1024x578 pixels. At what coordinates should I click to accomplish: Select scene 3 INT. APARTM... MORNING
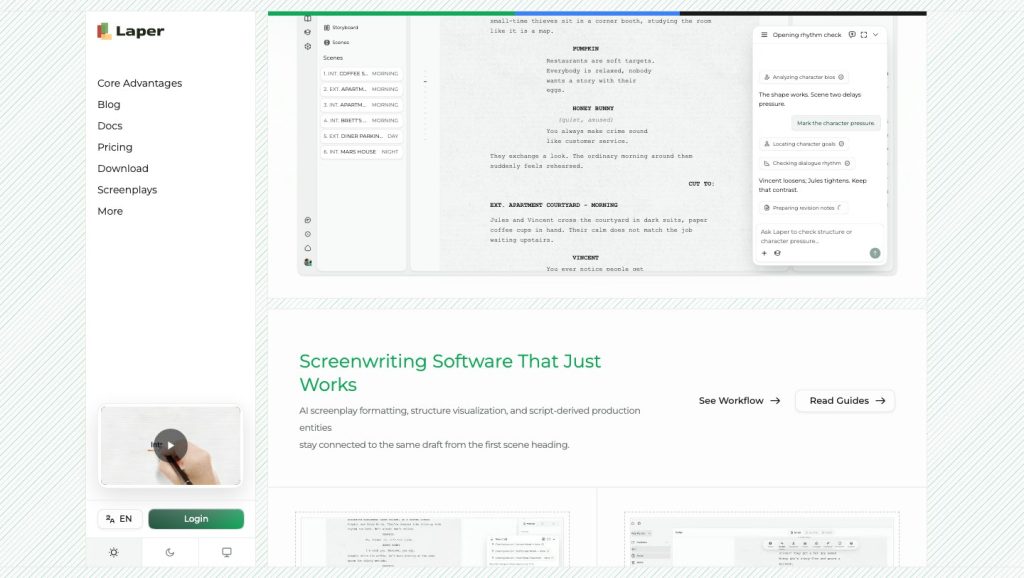point(361,105)
